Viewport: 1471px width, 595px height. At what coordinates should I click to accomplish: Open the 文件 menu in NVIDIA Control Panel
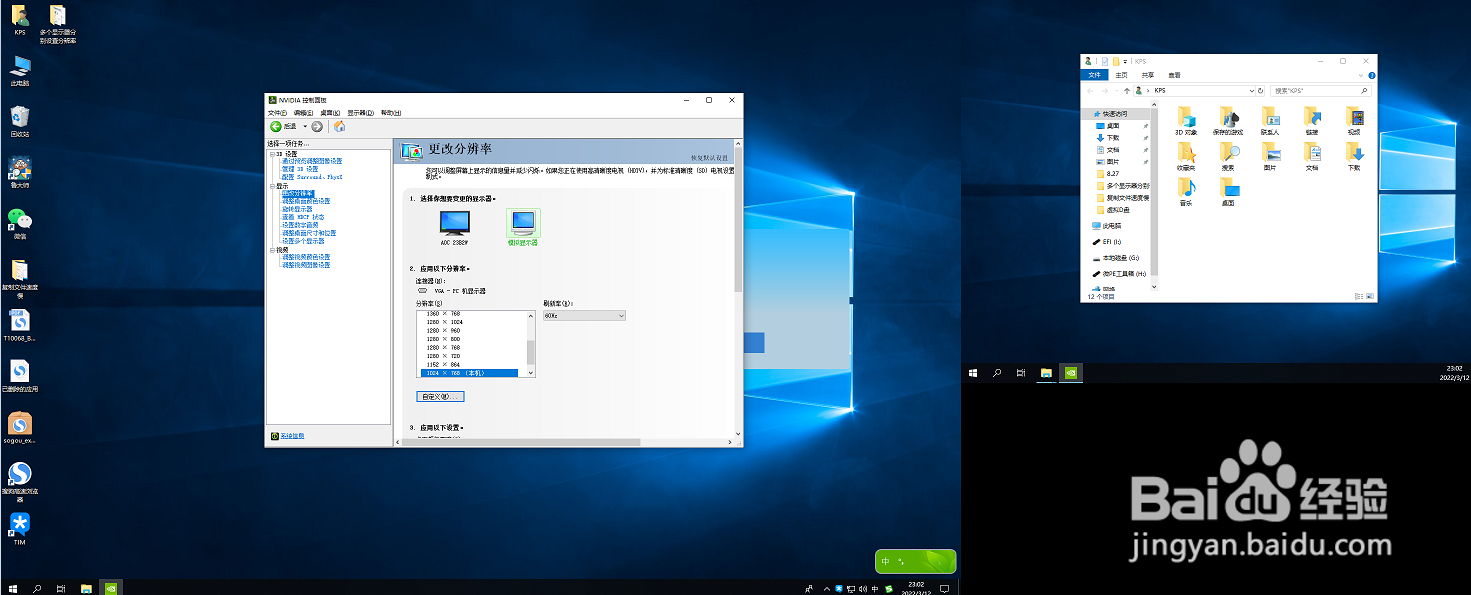pyautogui.click(x=276, y=113)
